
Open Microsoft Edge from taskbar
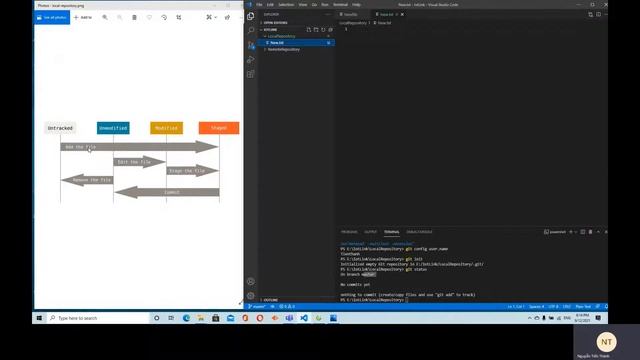click(x=186, y=318)
